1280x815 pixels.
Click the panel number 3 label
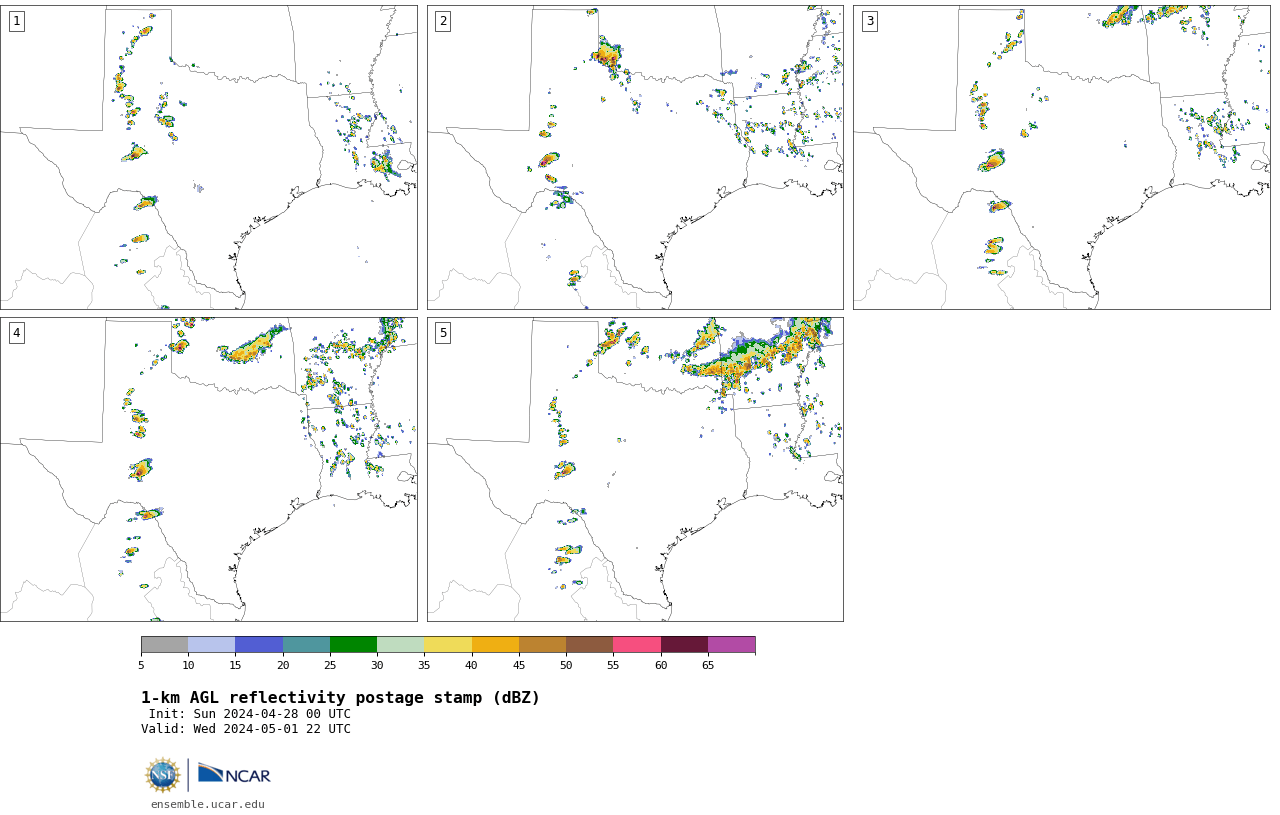click(x=869, y=21)
